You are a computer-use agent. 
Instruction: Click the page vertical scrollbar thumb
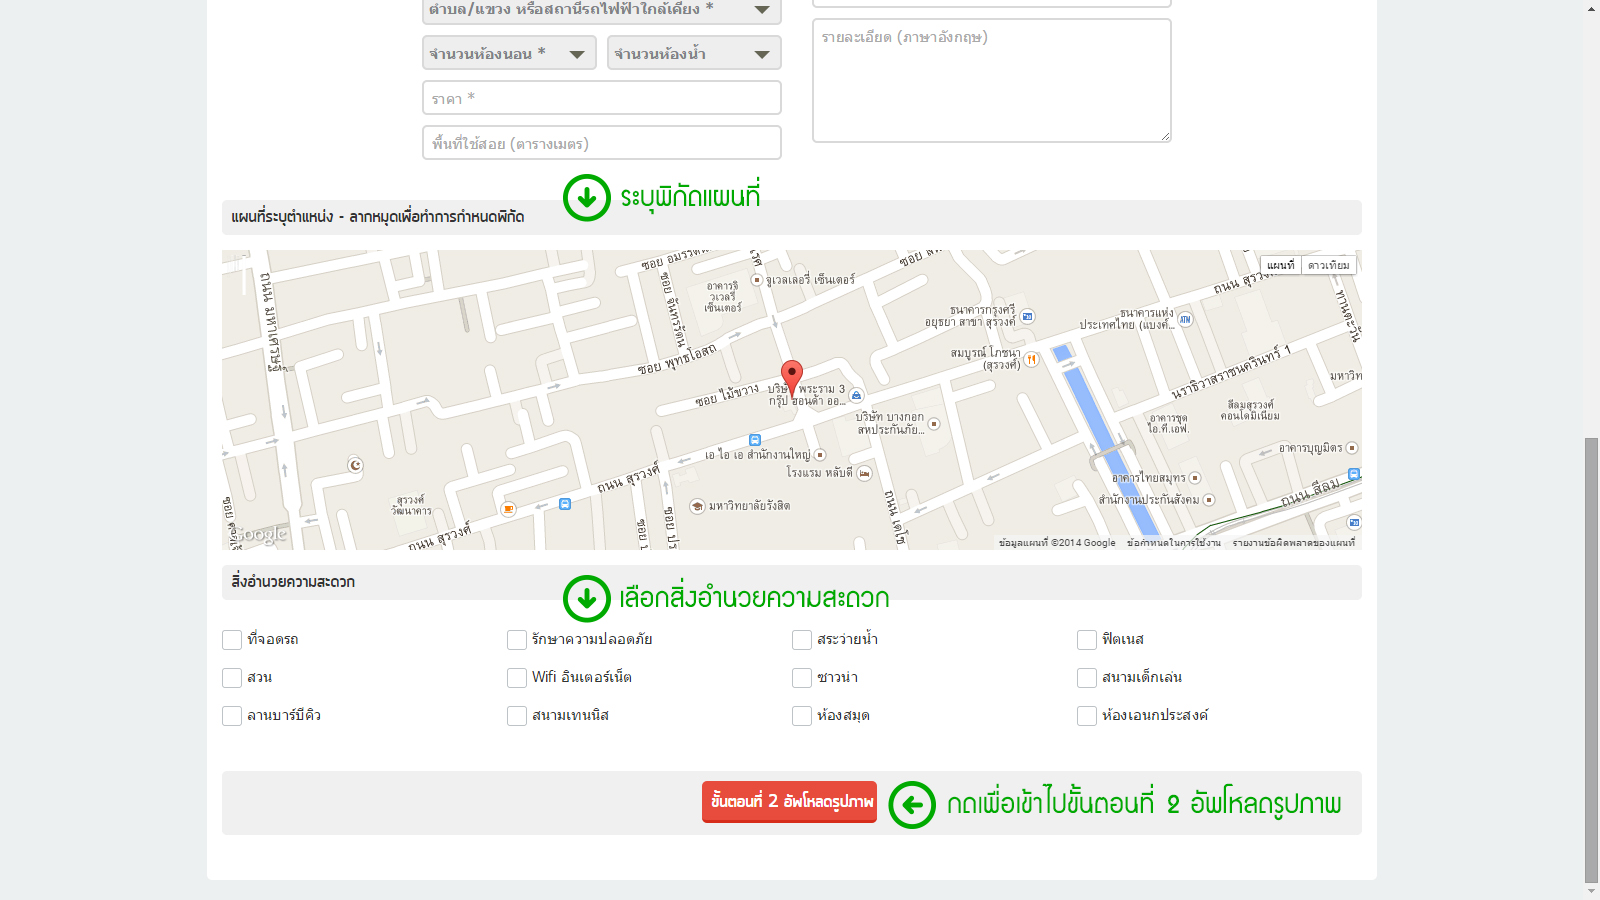coord(1591,660)
